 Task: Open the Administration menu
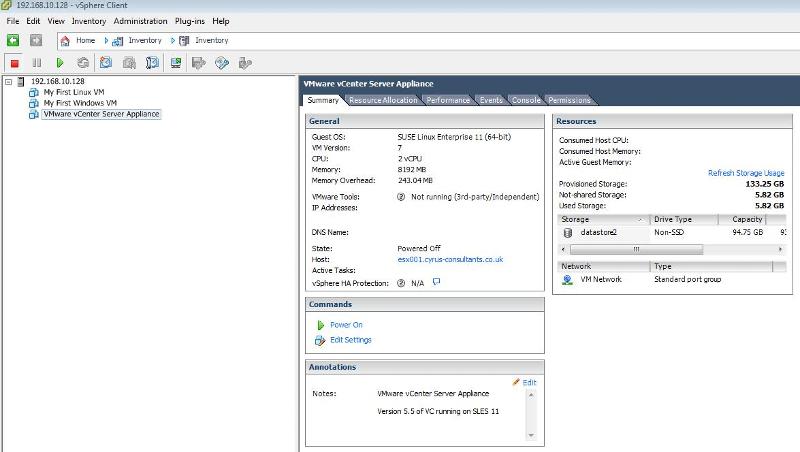pyautogui.click(x=140, y=21)
